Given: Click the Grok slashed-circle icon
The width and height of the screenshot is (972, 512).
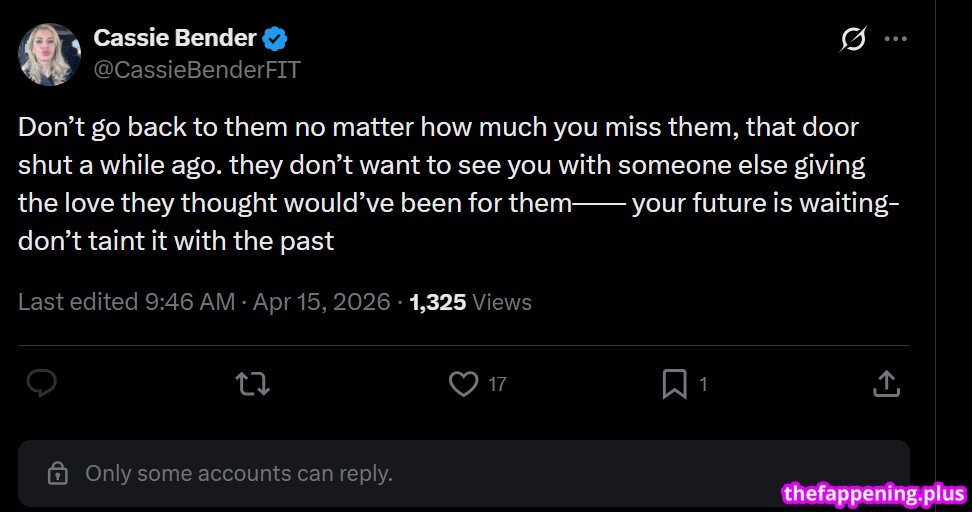Looking at the screenshot, I should [x=853, y=39].
